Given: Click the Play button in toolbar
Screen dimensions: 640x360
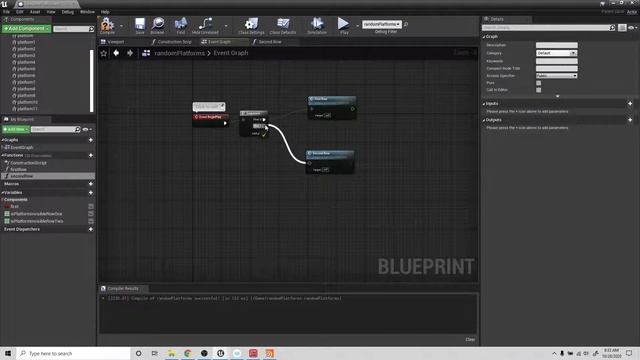Looking at the screenshot, I should (x=344, y=24).
